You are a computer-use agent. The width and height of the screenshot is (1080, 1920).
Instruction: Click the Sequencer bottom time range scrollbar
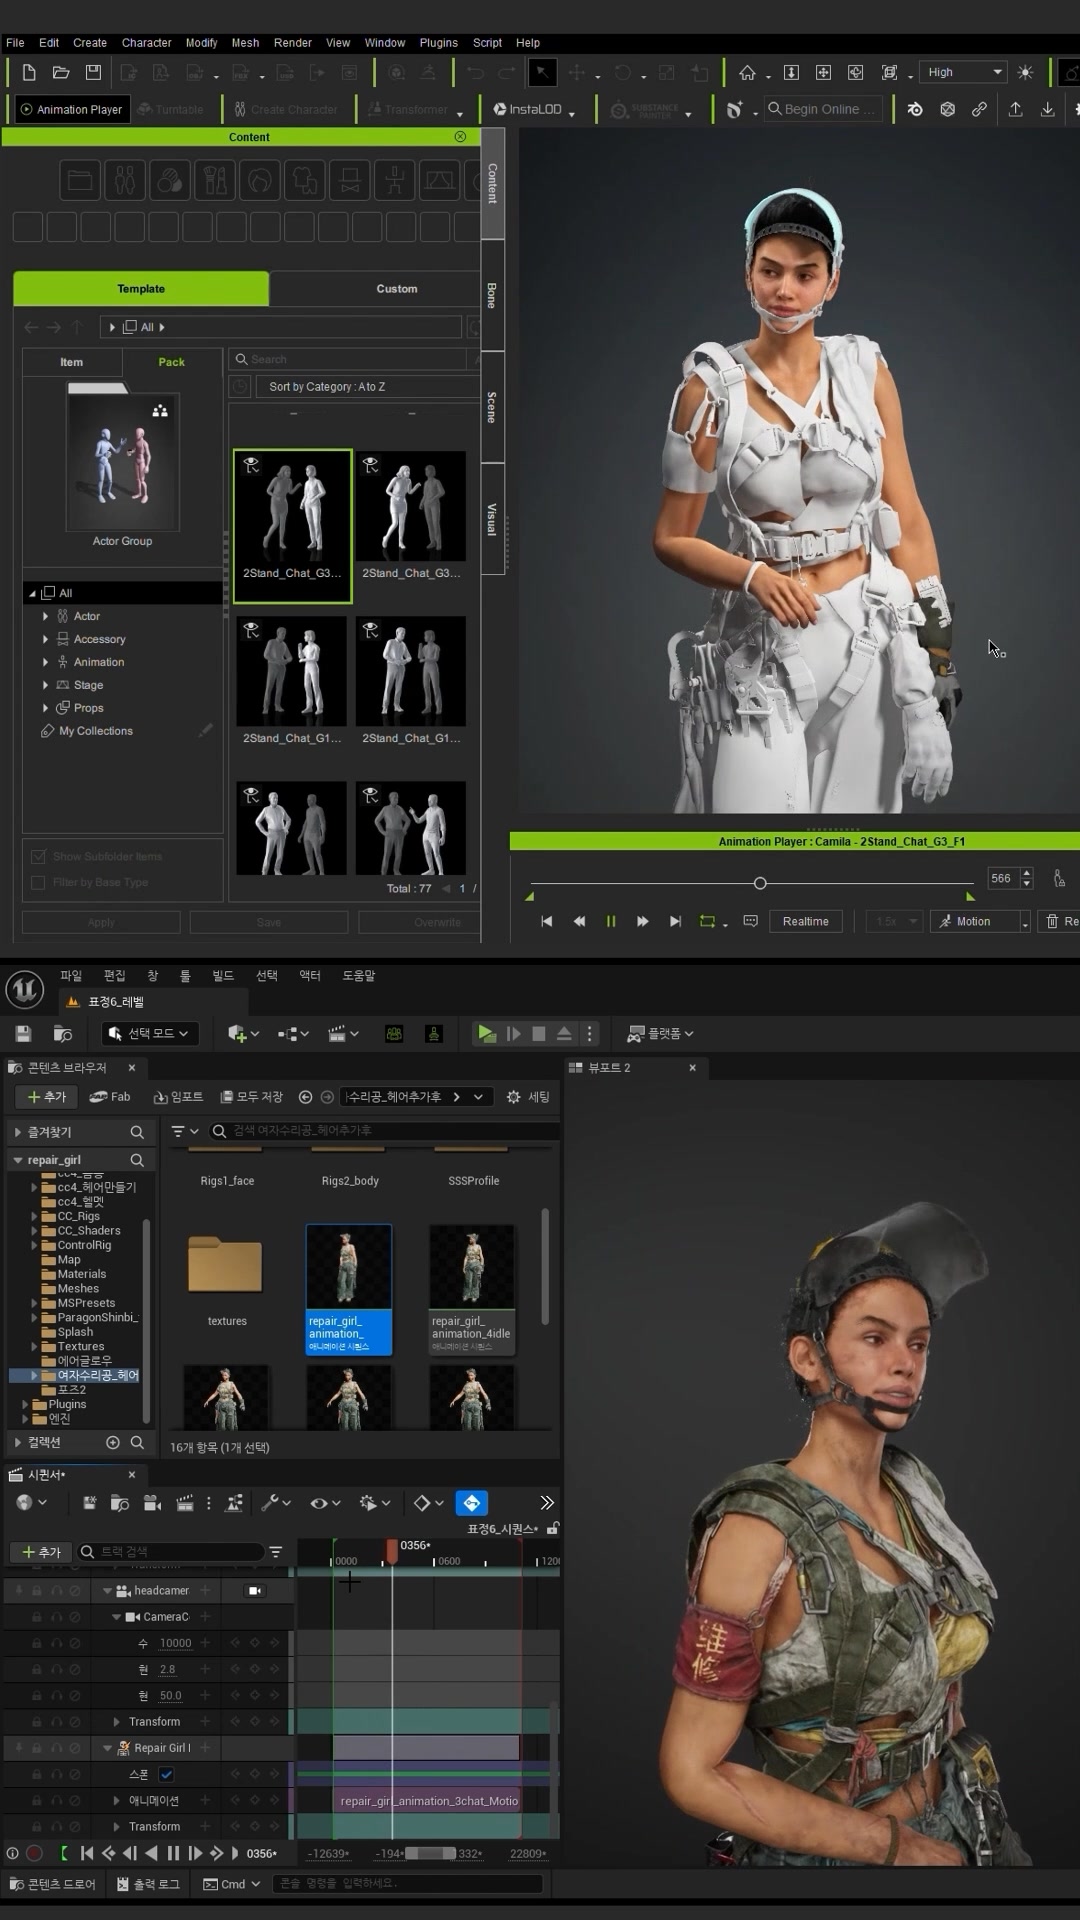pyautogui.click(x=430, y=1853)
